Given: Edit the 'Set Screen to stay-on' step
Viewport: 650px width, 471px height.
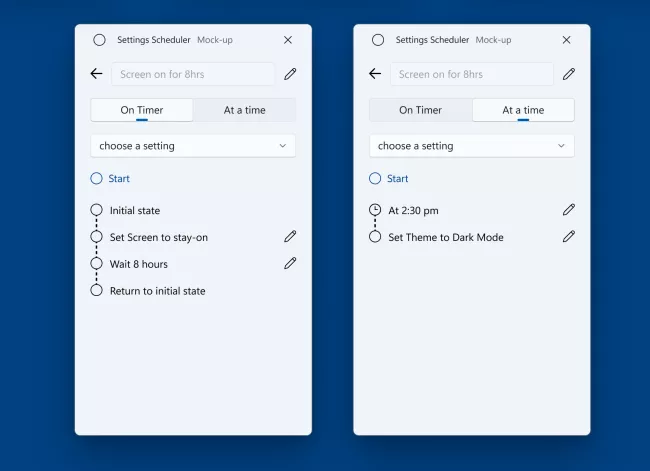Looking at the screenshot, I should click(290, 237).
